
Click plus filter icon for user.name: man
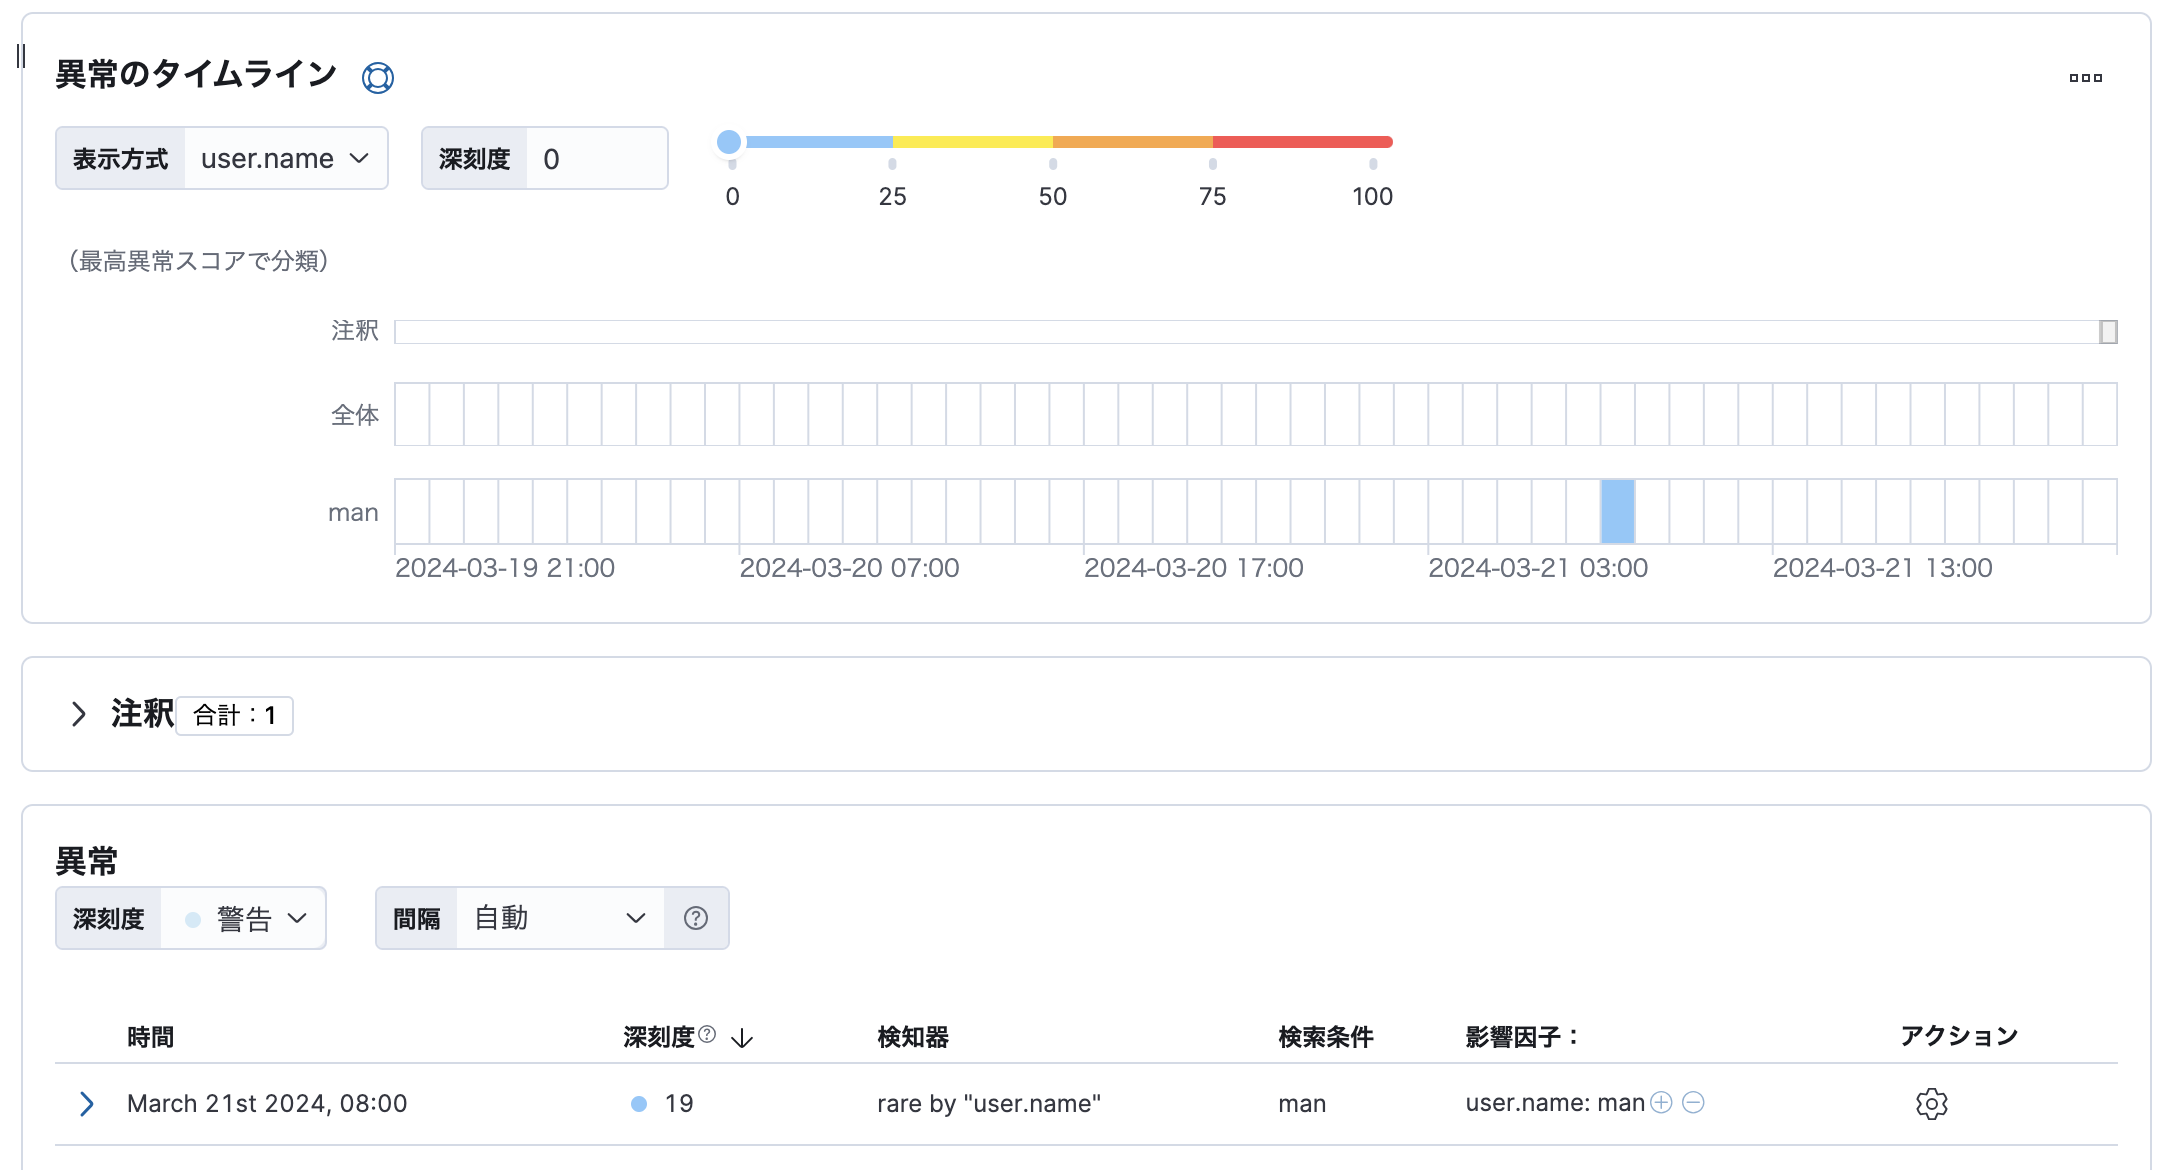pyautogui.click(x=1661, y=1102)
